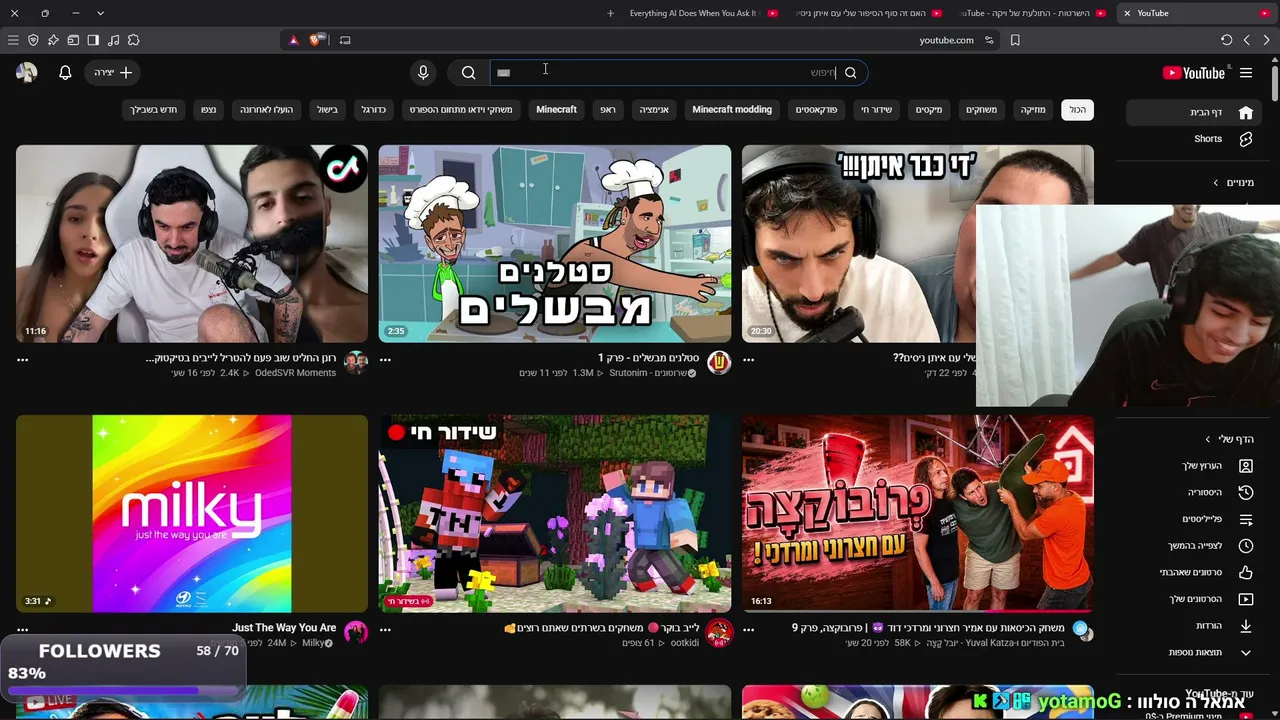Click the bookmark icon next to the address bar
This screenshot has height=720, width=1280.
click(x=1015, y=40)
